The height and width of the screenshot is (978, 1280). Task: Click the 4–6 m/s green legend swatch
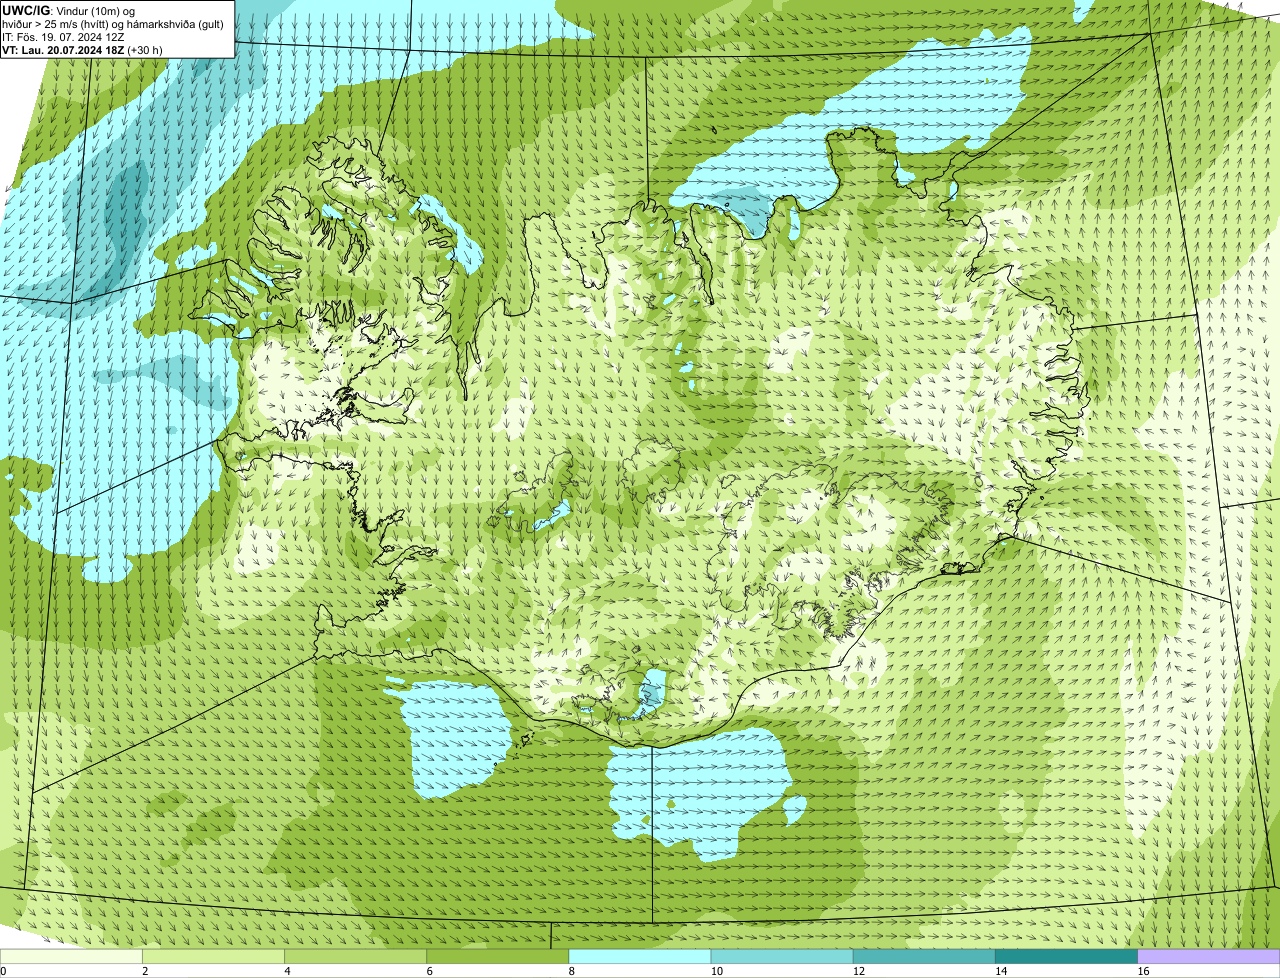point(355,957)
